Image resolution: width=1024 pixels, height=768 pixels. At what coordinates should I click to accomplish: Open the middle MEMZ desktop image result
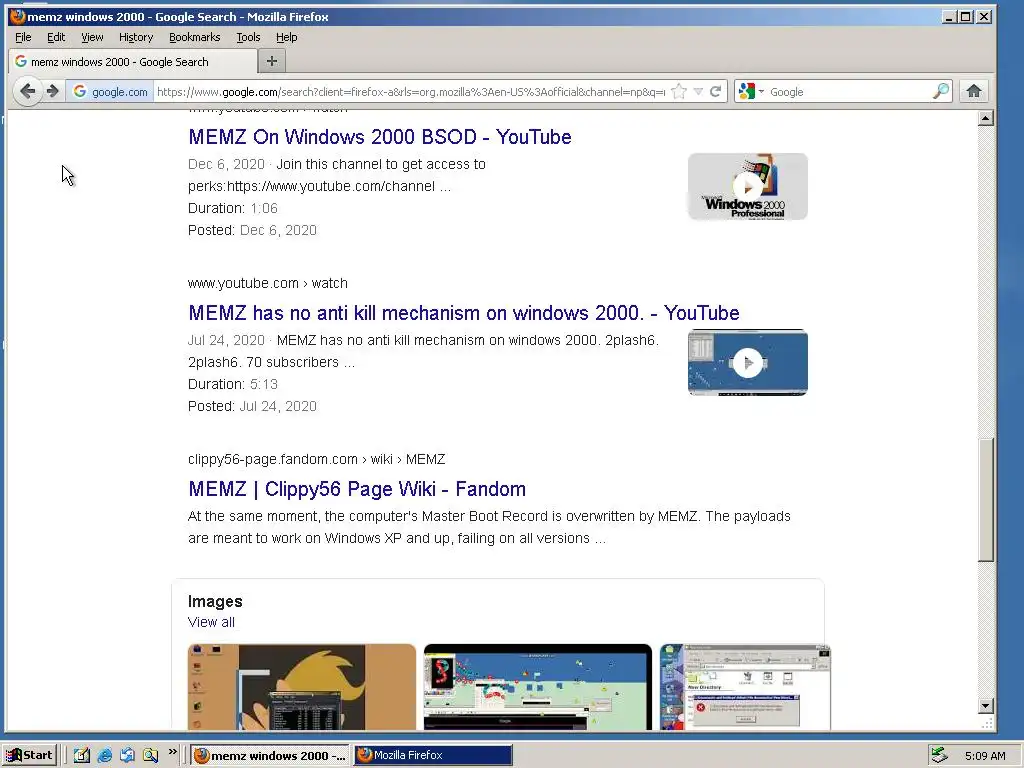tap(537, 687)
